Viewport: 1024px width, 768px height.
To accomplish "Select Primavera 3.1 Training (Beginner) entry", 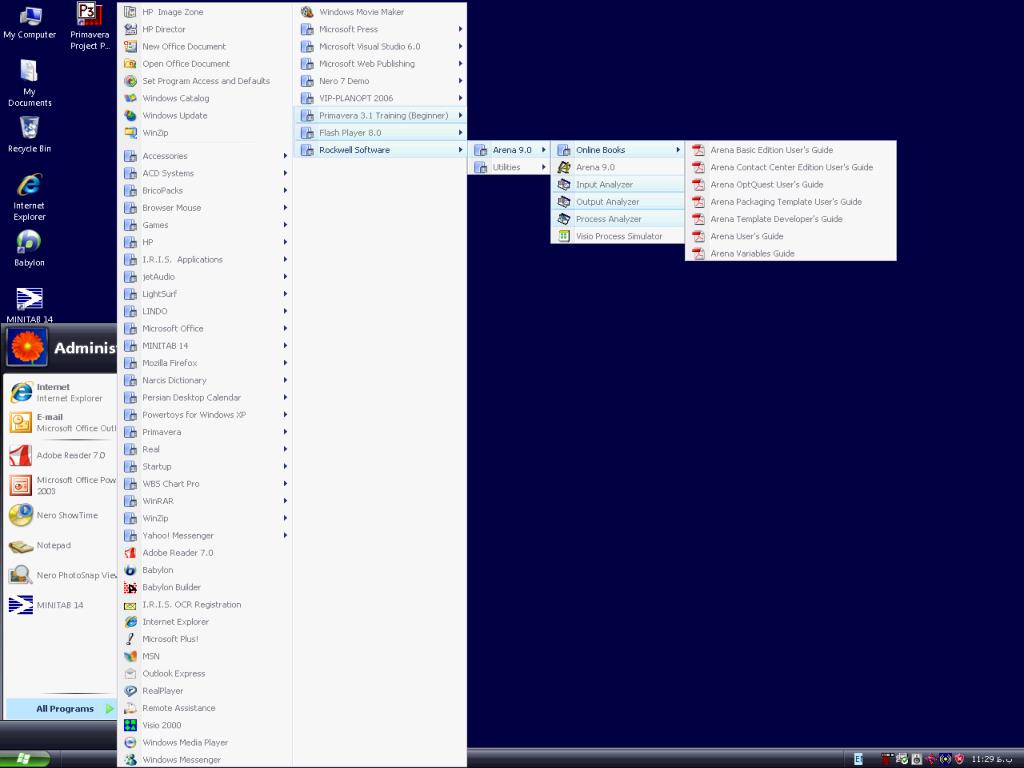I will point(381,115).
